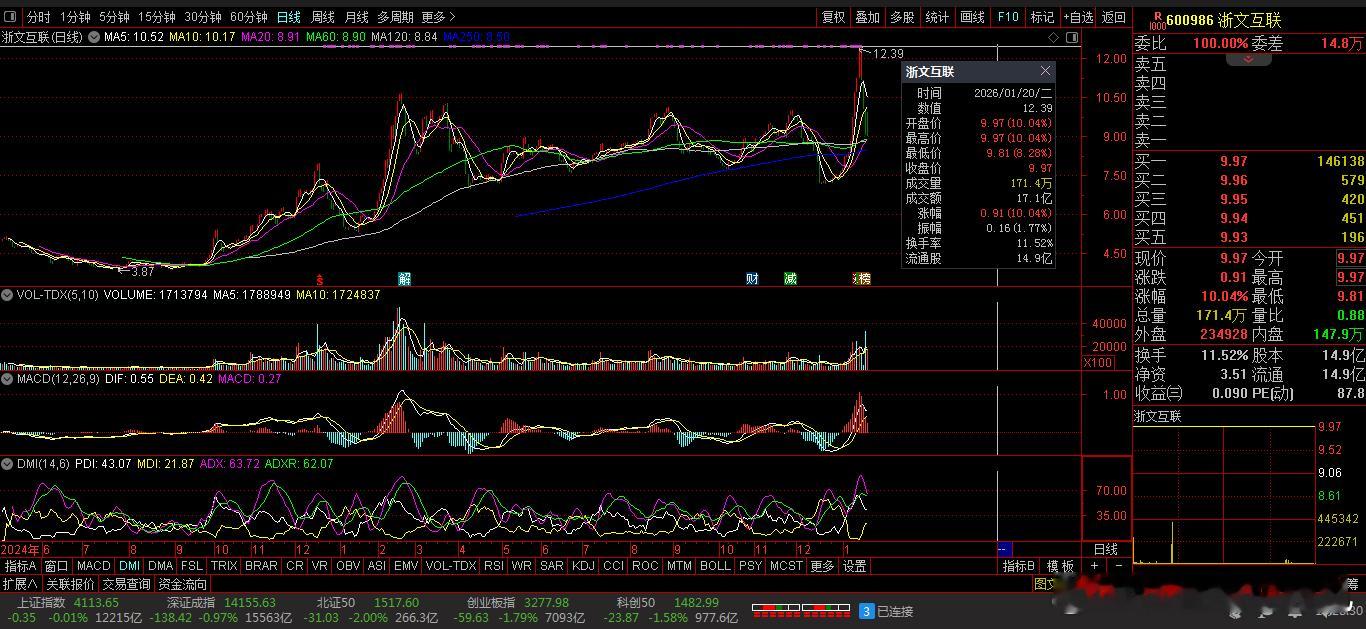Click the 解 event marker on the chart
Image resolution: width=1366 pixels, height=629 pixels.
point(404,278)
